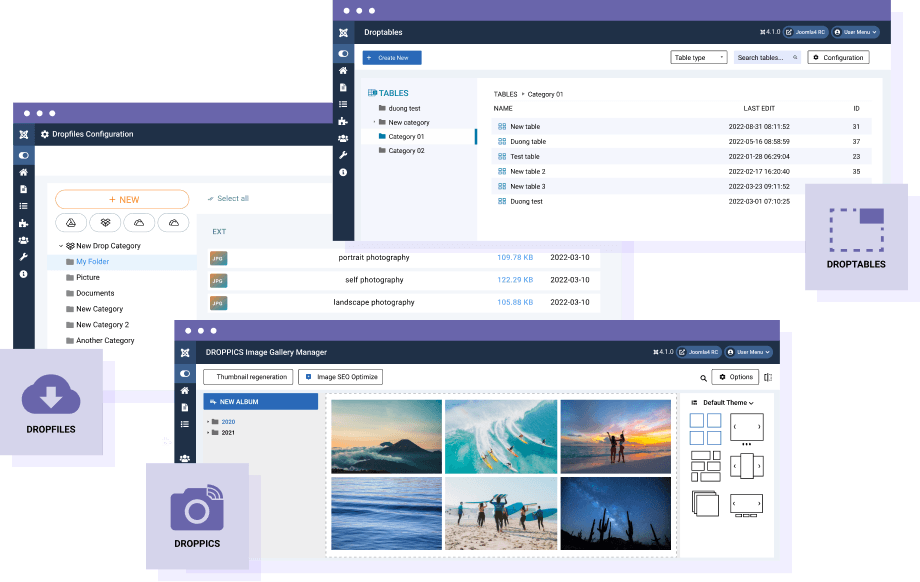The image size is (920, 582).
Task: Select the Google Drive upload icon in Dropfiles
Action: [x=72, y=221]
